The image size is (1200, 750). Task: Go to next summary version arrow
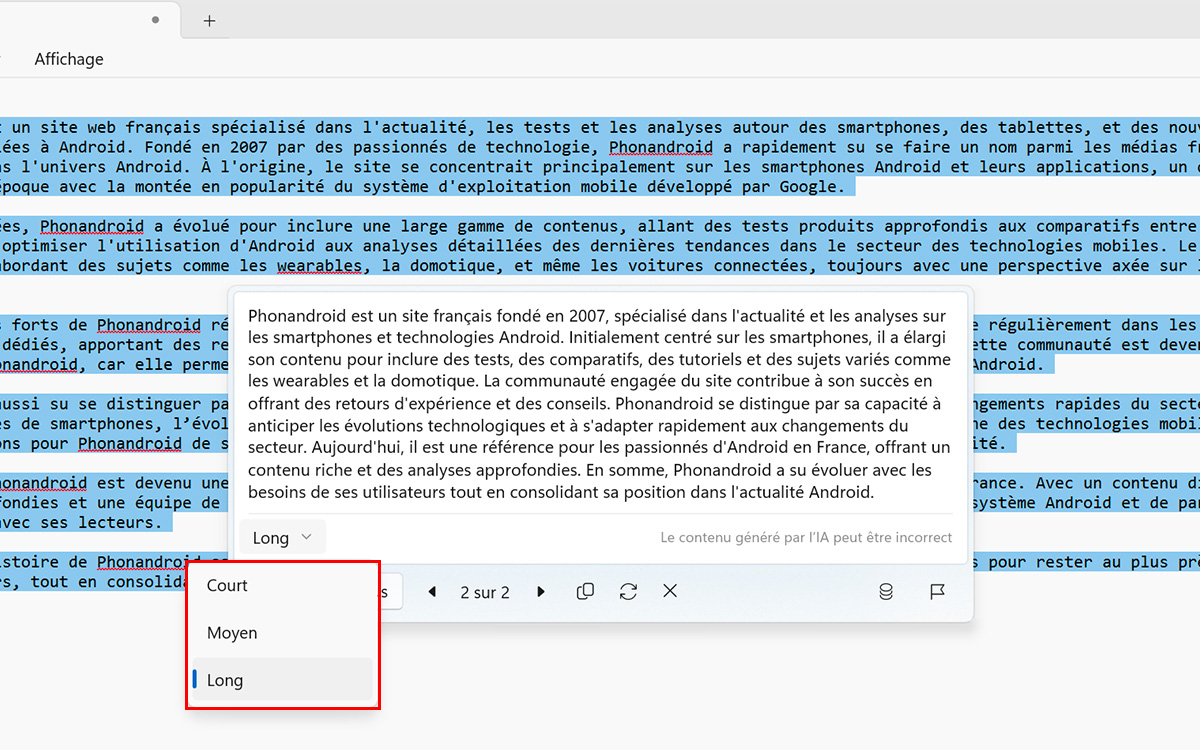pos(541,592)
